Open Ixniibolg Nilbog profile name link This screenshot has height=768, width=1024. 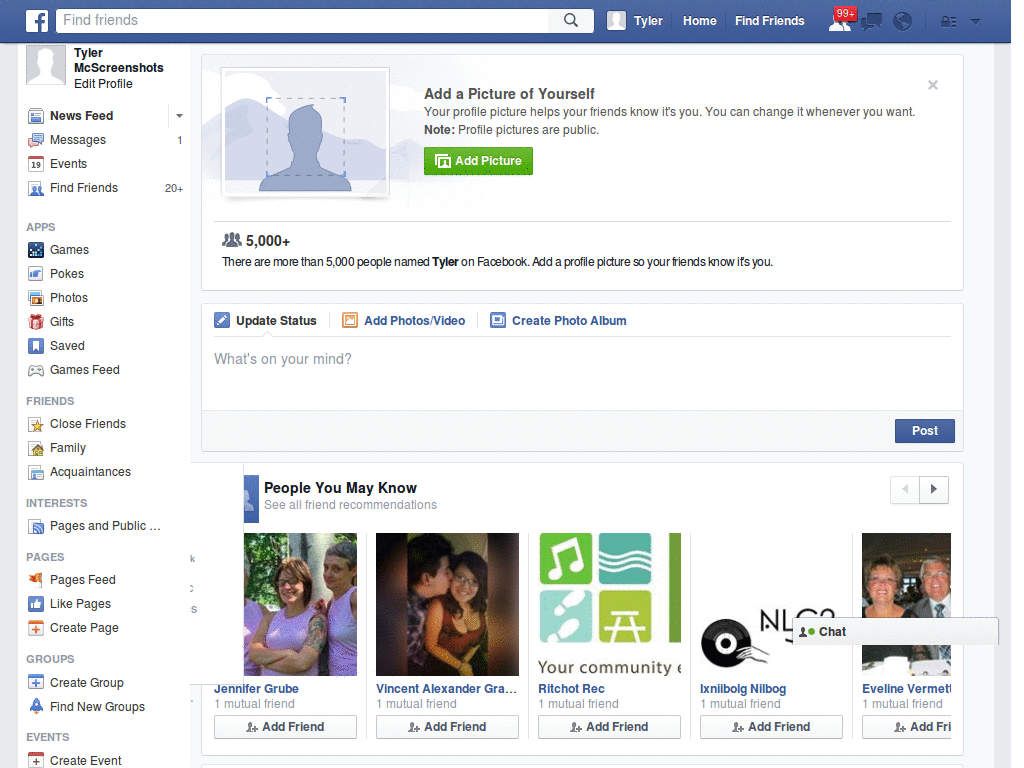click(x=743, y=689)
